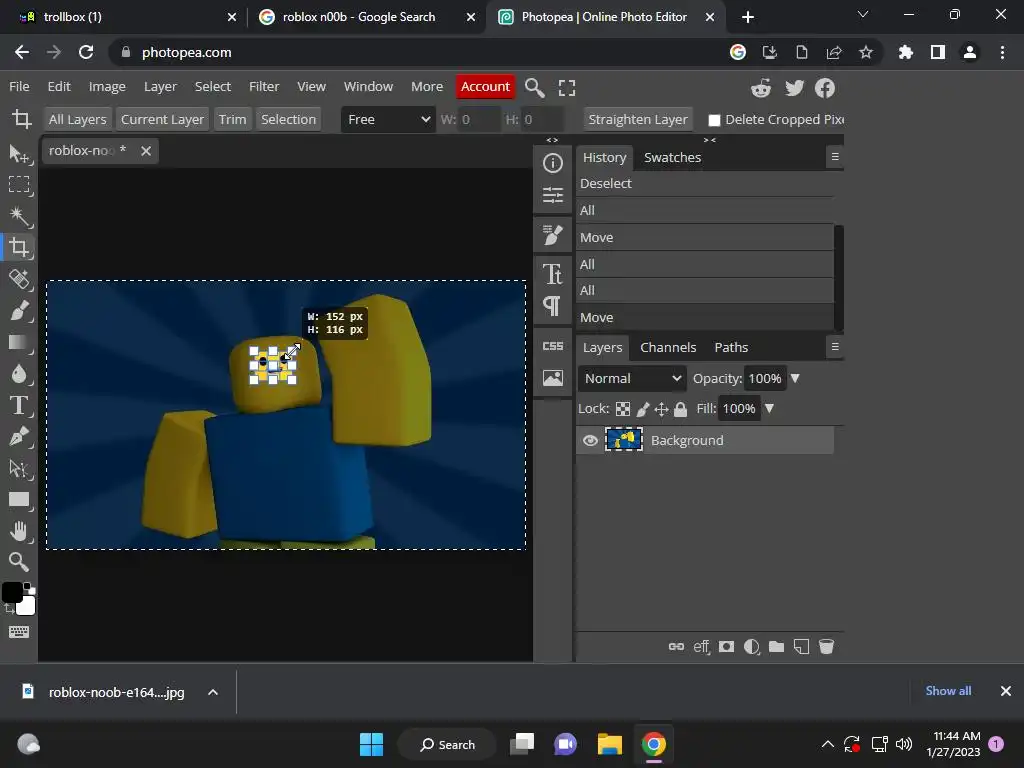1024x768 pixels.
Task: Delete layer with trash icon
Action: tap(826, 647)
